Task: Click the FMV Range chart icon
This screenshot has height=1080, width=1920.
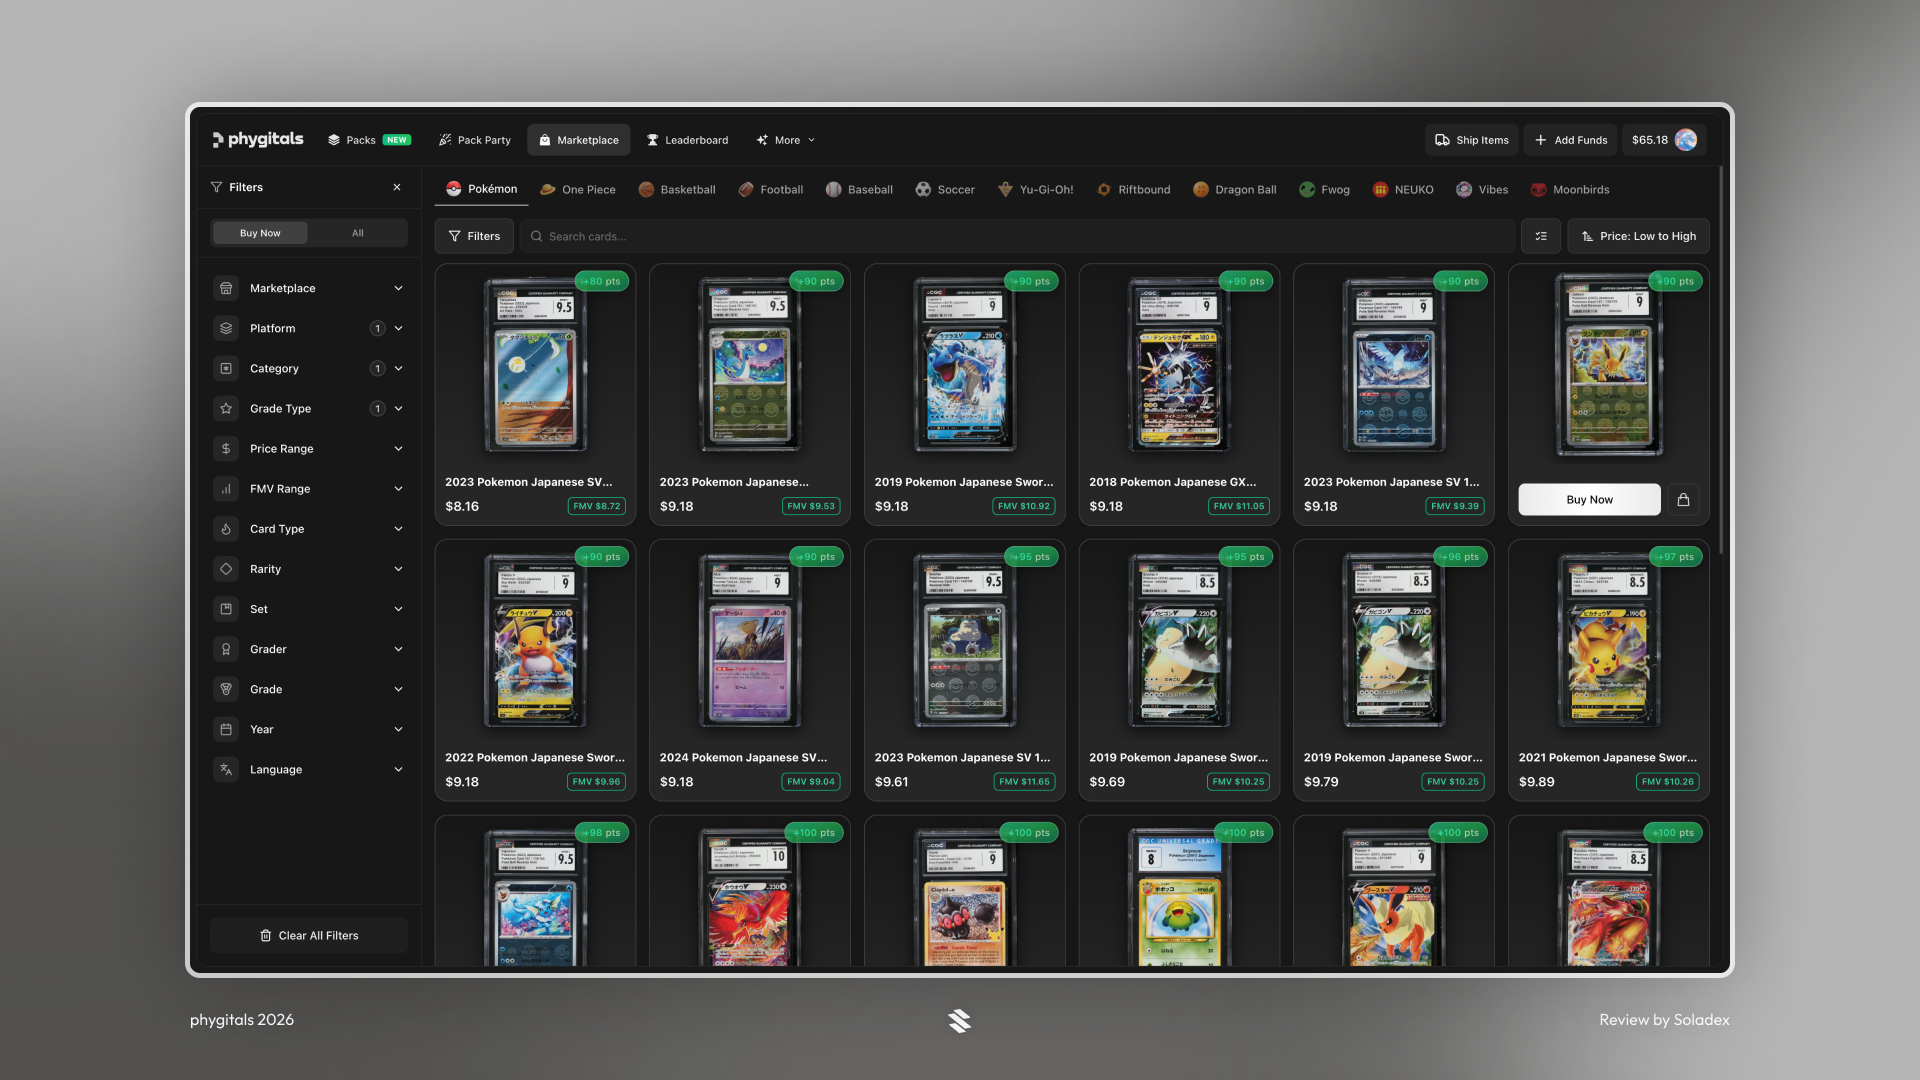Action: 226,489
